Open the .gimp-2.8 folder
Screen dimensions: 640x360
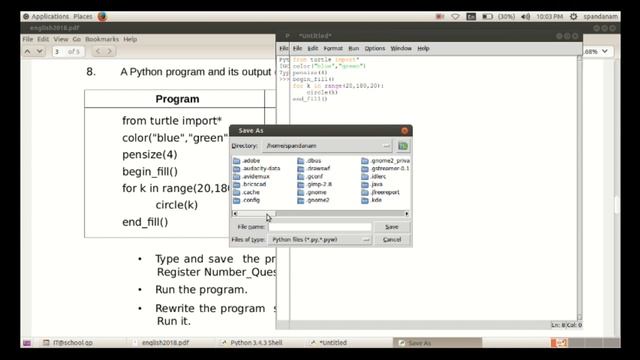point(315,184)
